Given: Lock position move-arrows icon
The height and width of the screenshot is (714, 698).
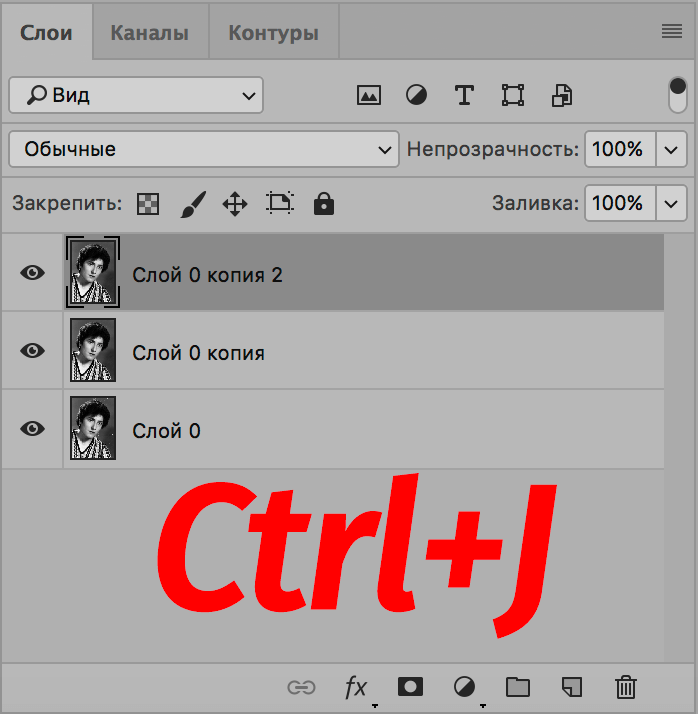Looking at the screenshot, I should pos(235,204).
